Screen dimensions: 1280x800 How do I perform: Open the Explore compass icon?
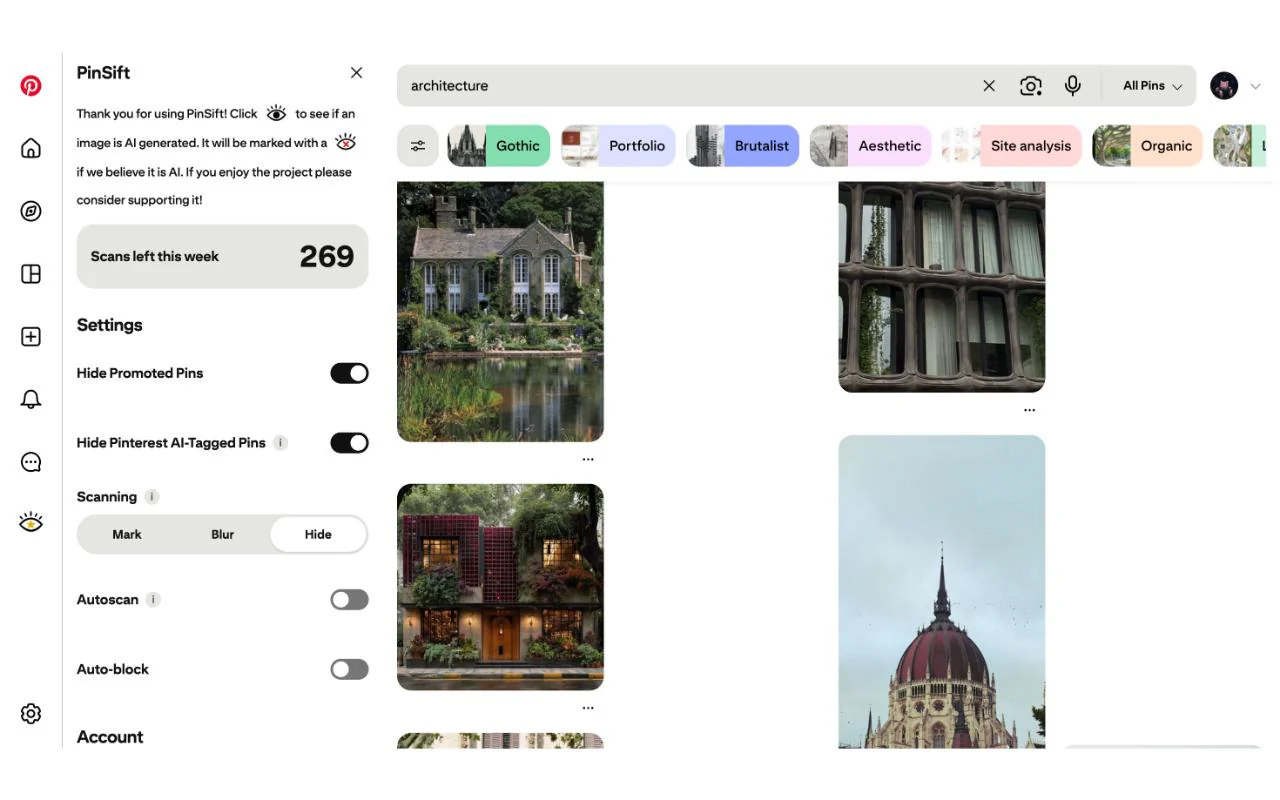point(31,211)
